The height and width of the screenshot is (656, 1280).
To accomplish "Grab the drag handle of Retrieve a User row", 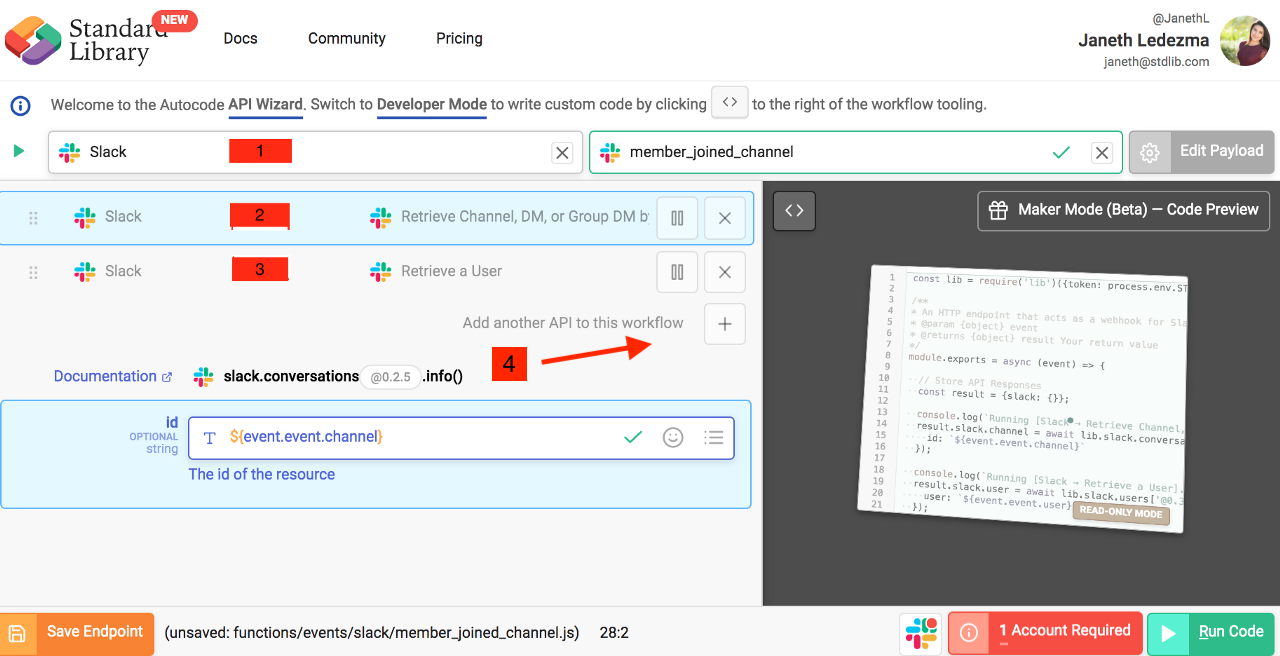I will click(x=33, y=272).
